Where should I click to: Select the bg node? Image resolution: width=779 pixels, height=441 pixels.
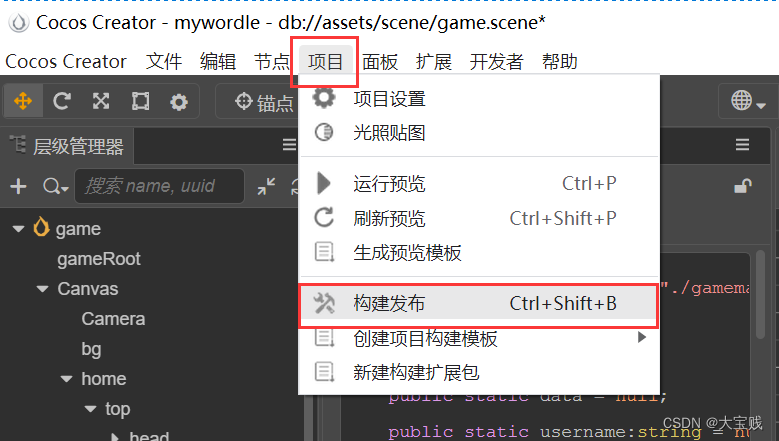coord(91,349)
